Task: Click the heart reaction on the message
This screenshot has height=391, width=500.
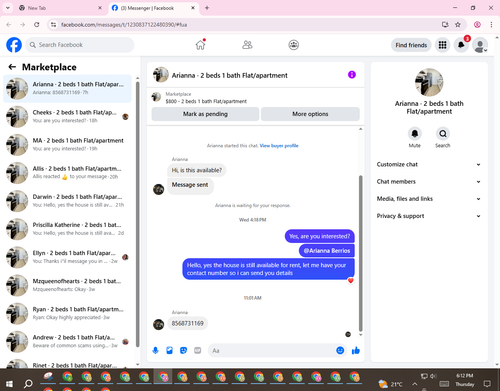Action: pos(350,281)
